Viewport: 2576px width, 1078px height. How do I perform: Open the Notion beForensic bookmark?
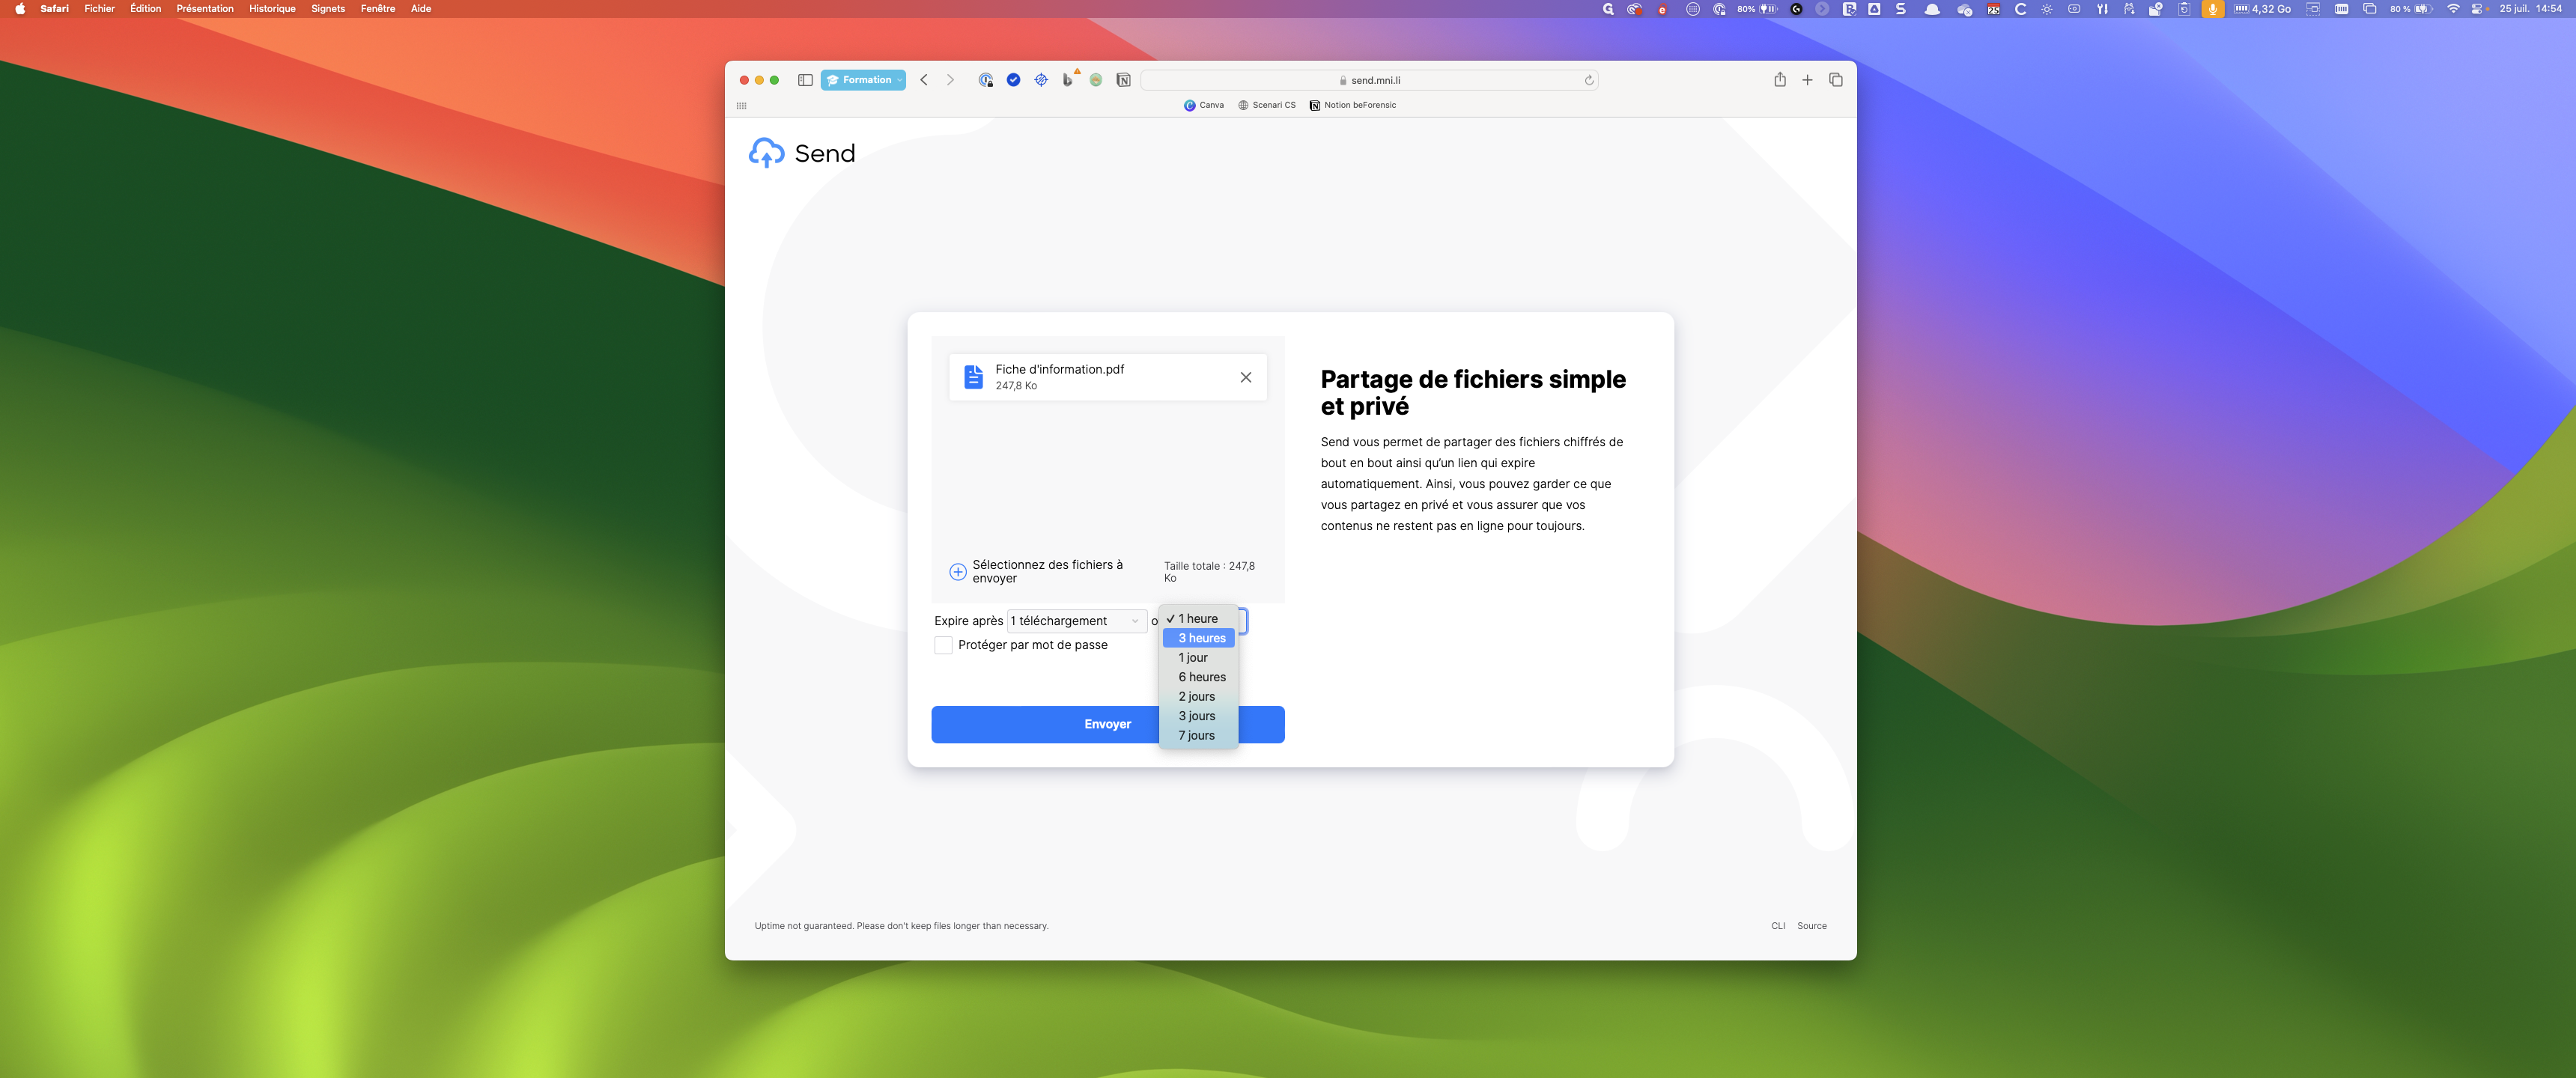tap(1352, 105)
